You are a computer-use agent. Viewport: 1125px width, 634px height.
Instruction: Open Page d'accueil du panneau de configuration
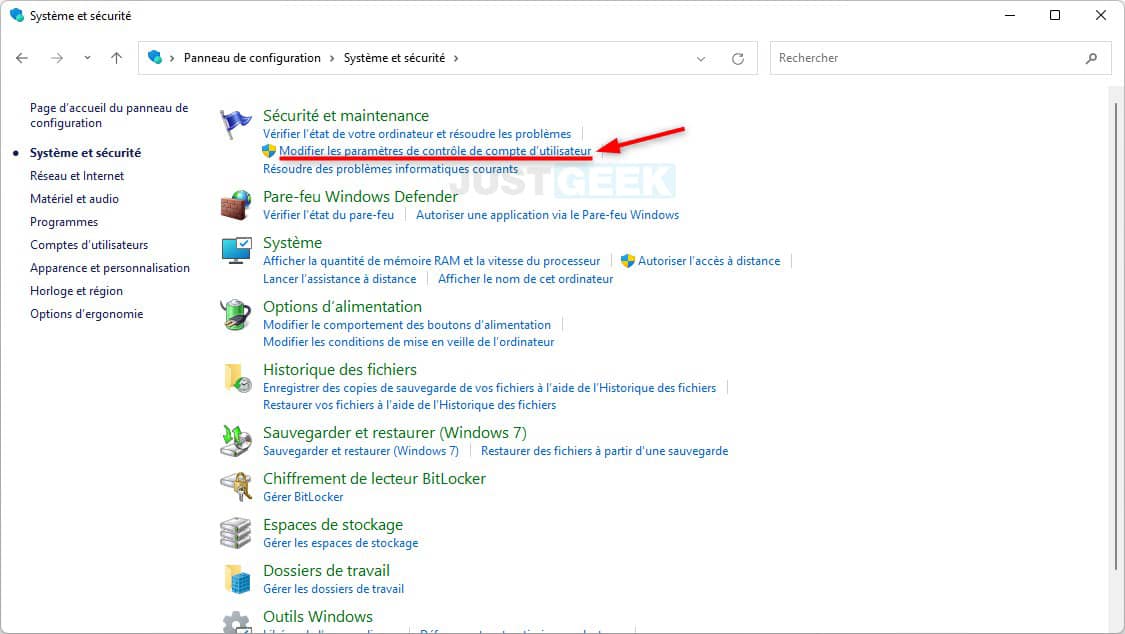point(109,115)
